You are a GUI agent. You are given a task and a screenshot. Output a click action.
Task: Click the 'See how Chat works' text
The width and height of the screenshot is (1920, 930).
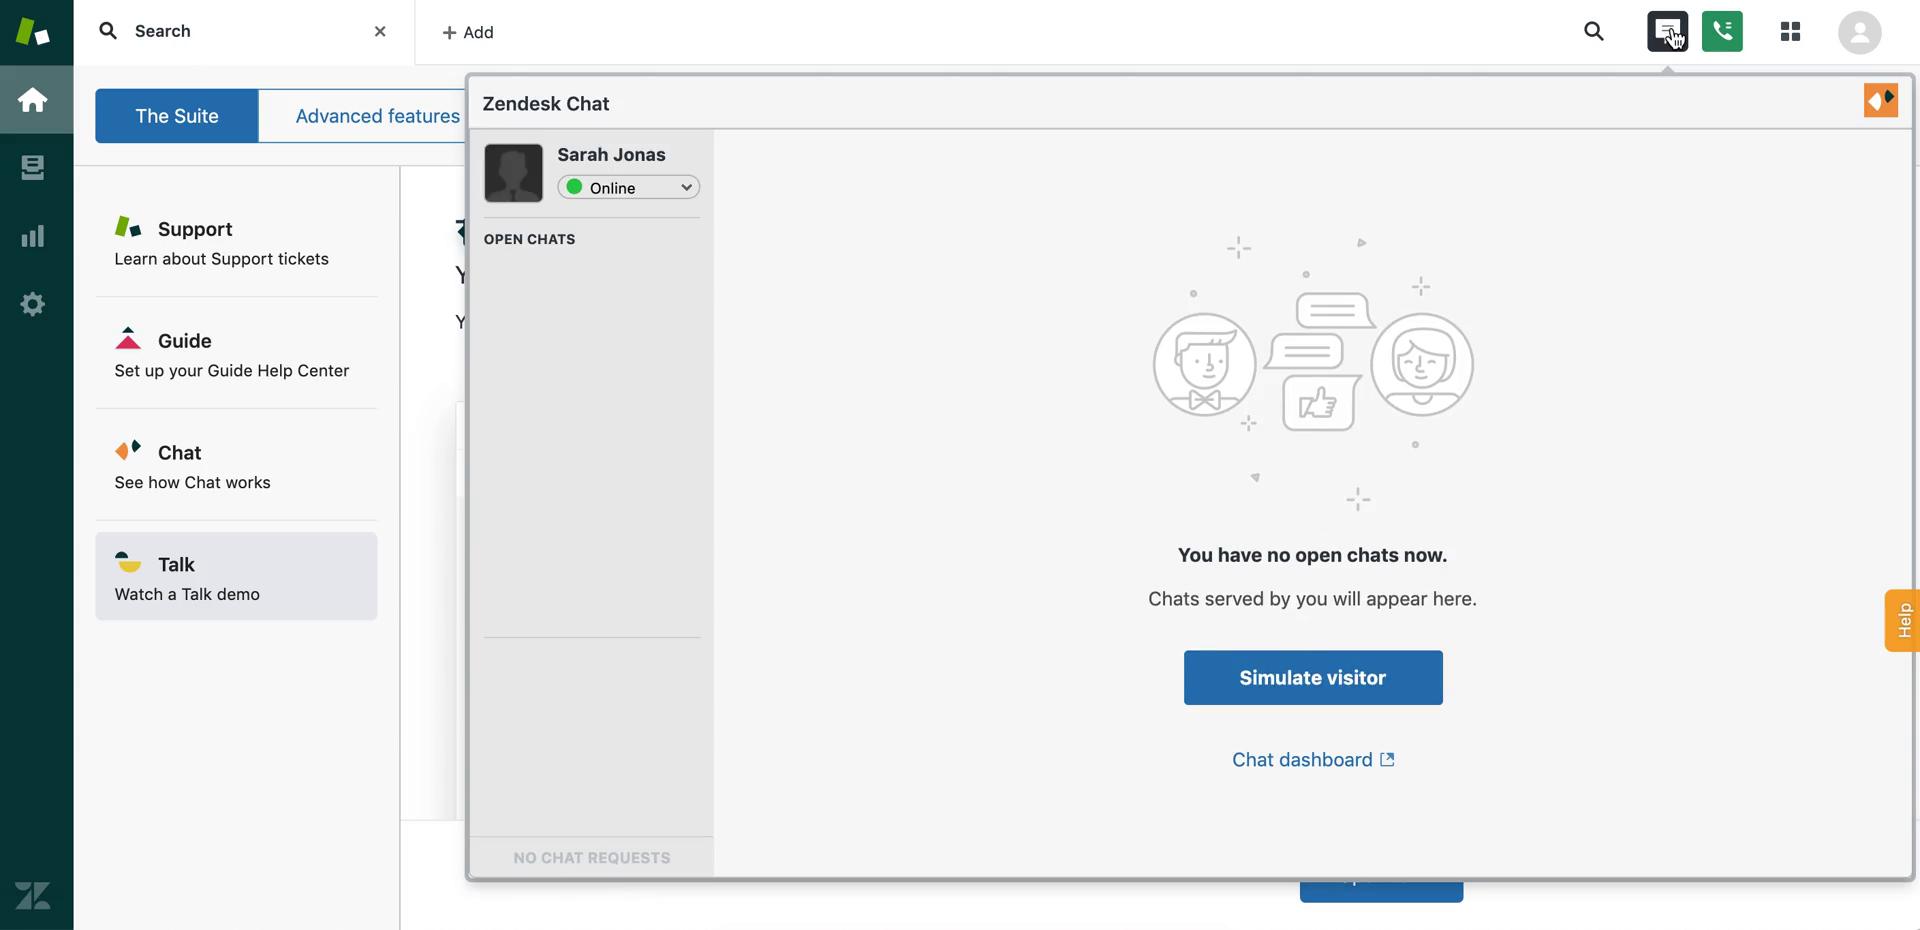[192, 483]
